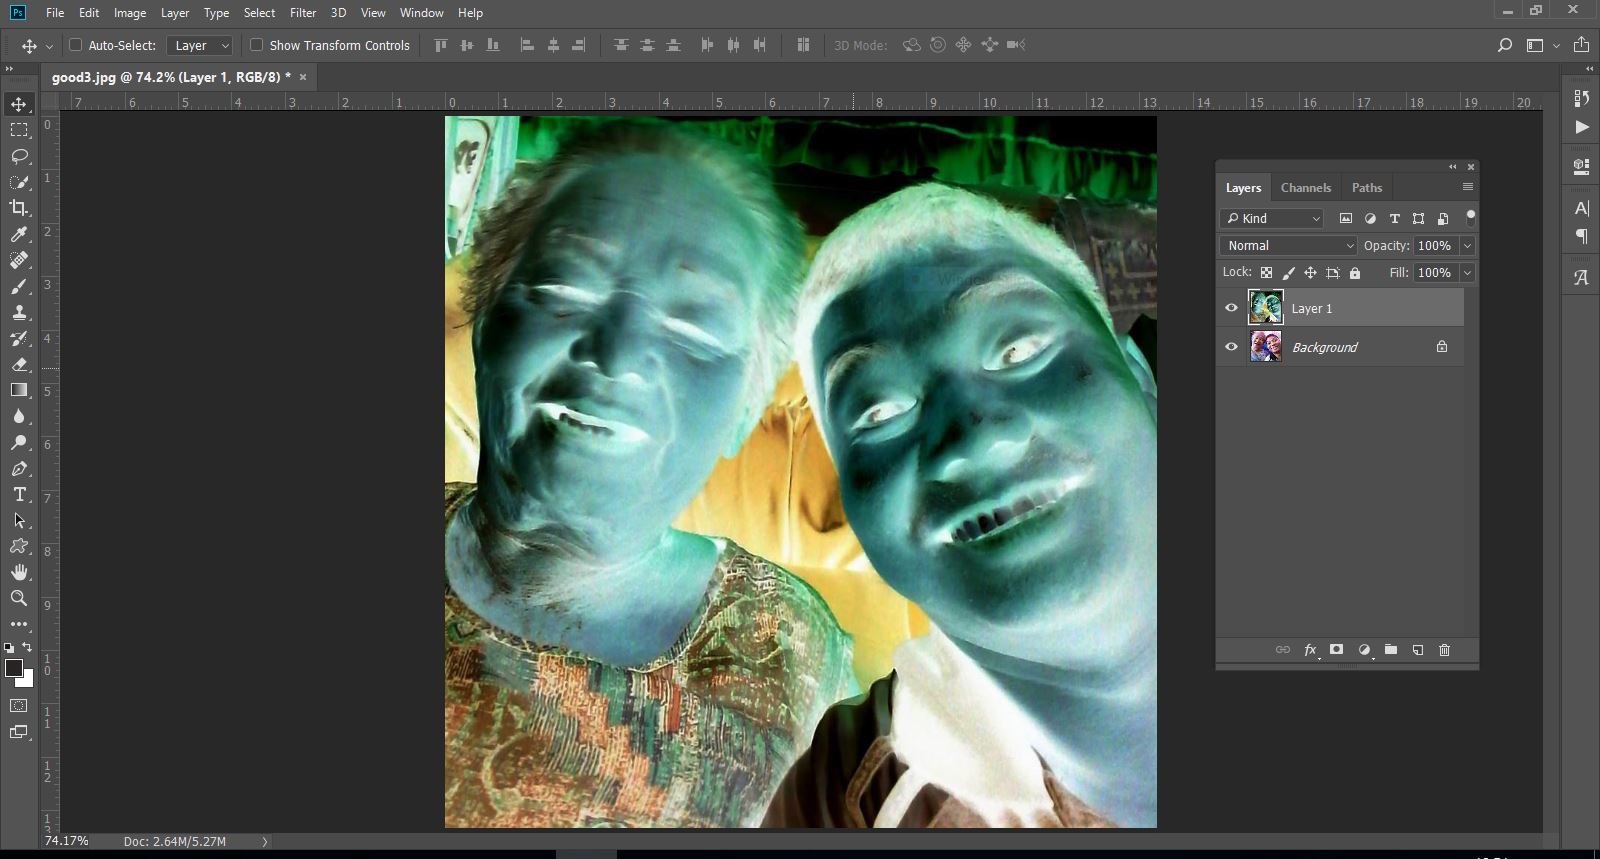The width and height of the screenshot is (1600, 859).
Task: Click the Layer 1 thumbnail
Action: point(1266,308)
